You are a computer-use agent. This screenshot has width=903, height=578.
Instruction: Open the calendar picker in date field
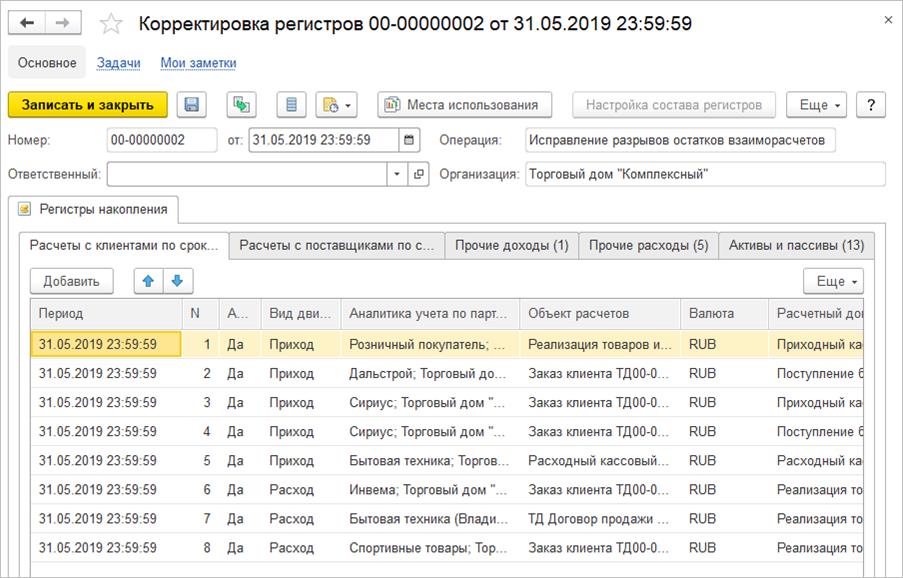pos(411,140)
